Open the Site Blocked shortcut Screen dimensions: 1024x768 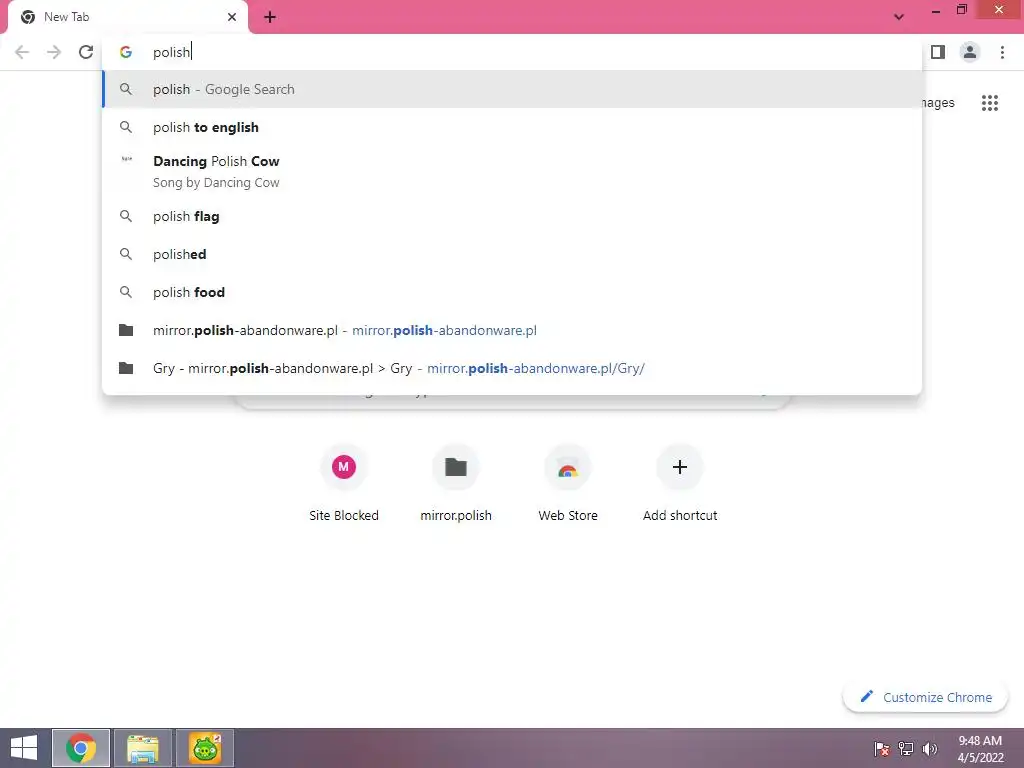pyautogui.click(x=344, y=483)
